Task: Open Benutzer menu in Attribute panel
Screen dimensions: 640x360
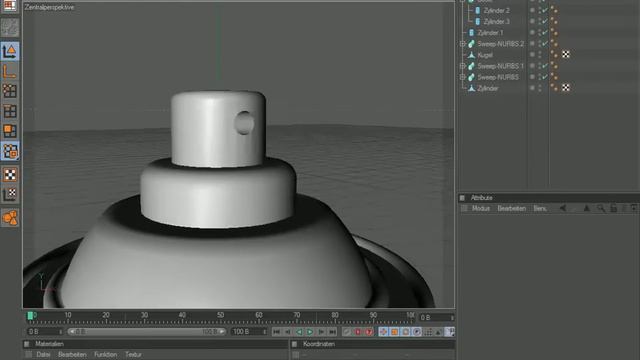Action: 540,208
